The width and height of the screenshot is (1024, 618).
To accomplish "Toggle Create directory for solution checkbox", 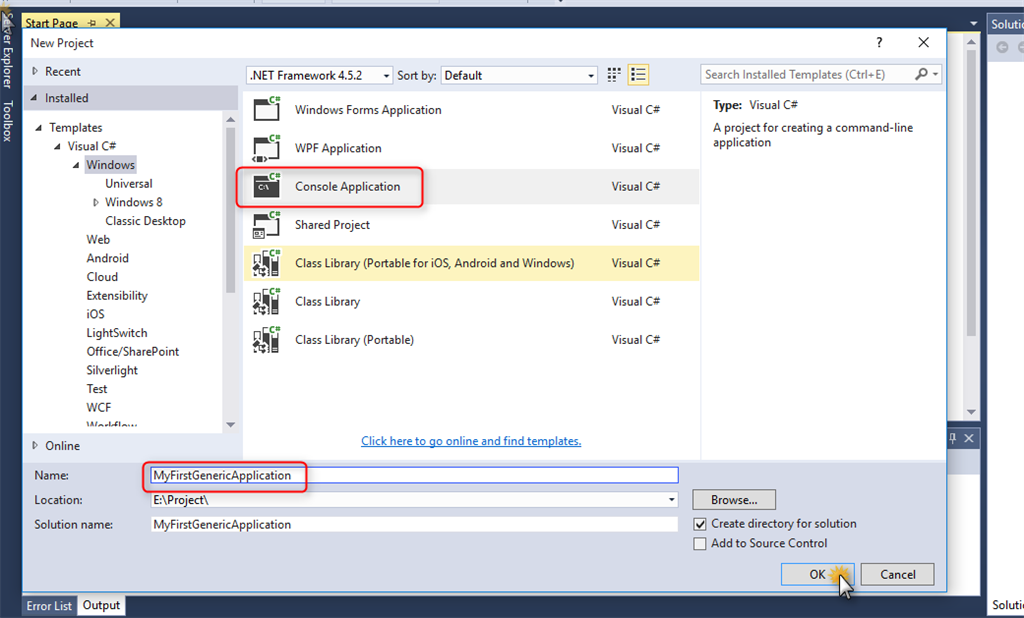I will (700, 524).
